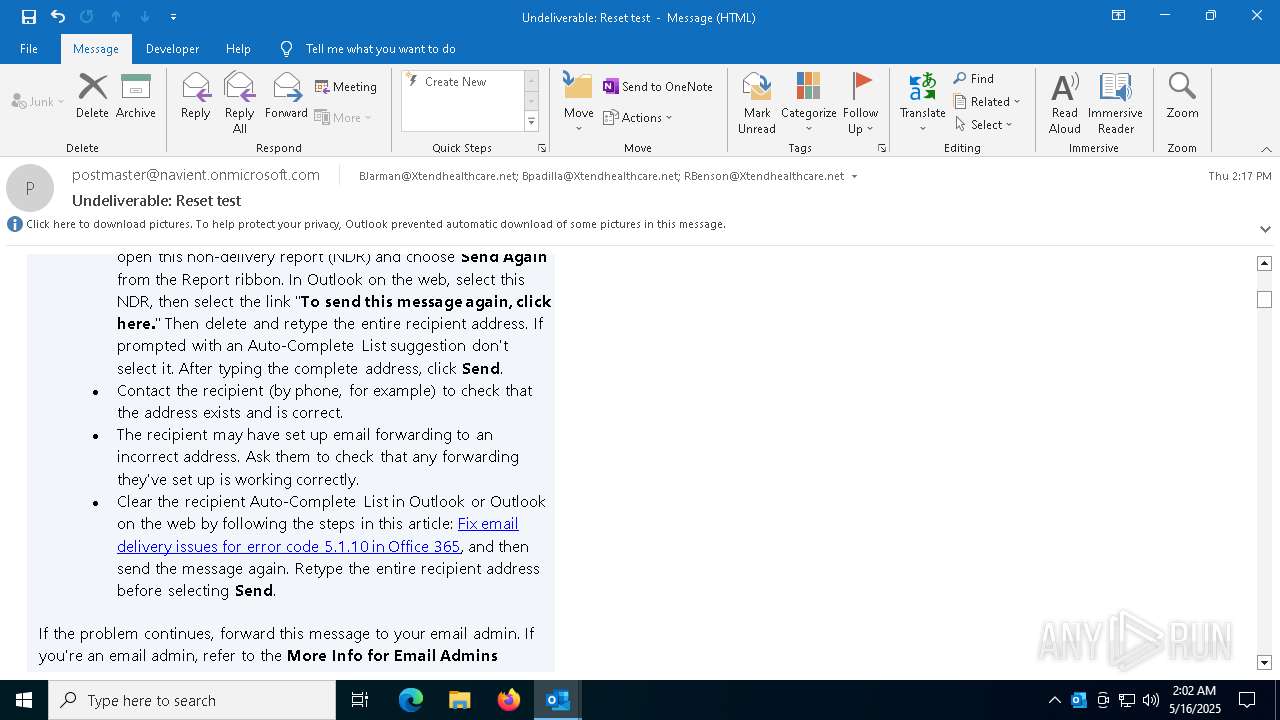Image resolution: width=1280 pixels, height=720 pixels.
Task: Undo the last action in the title bar
Action: click(x=58, y=17)
